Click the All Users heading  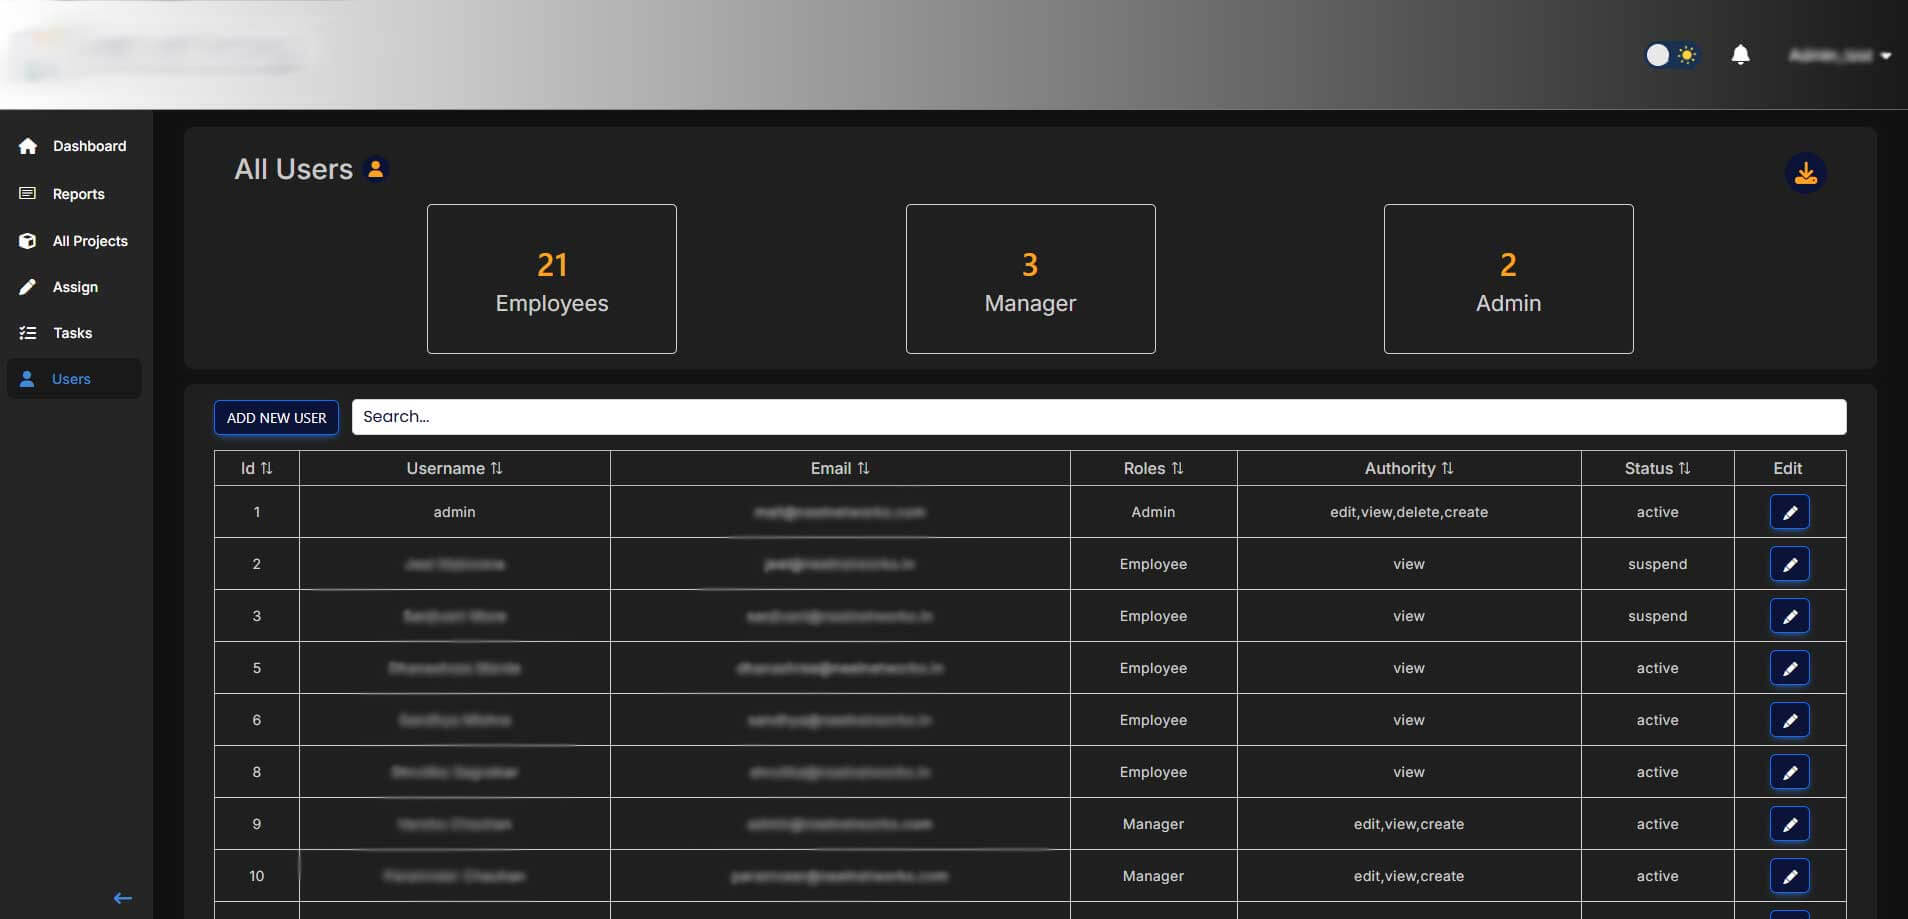[x=294, y=169]
